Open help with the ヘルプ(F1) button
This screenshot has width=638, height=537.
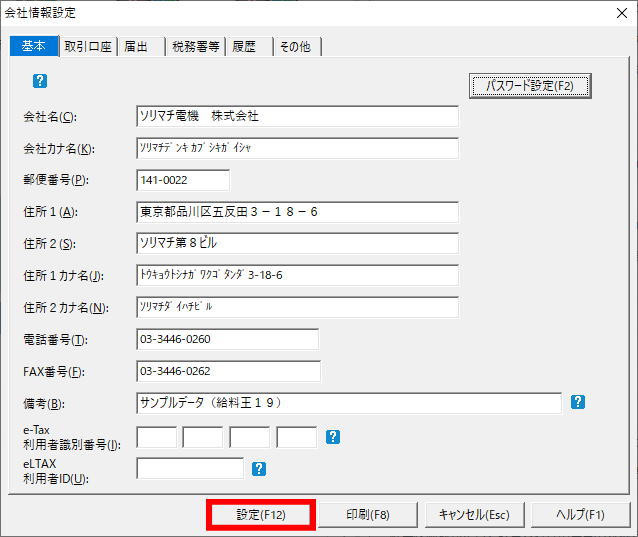[x=581, y=515]
